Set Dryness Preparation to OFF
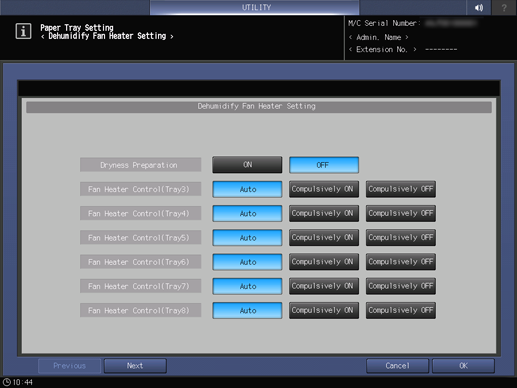 (324, 165)
